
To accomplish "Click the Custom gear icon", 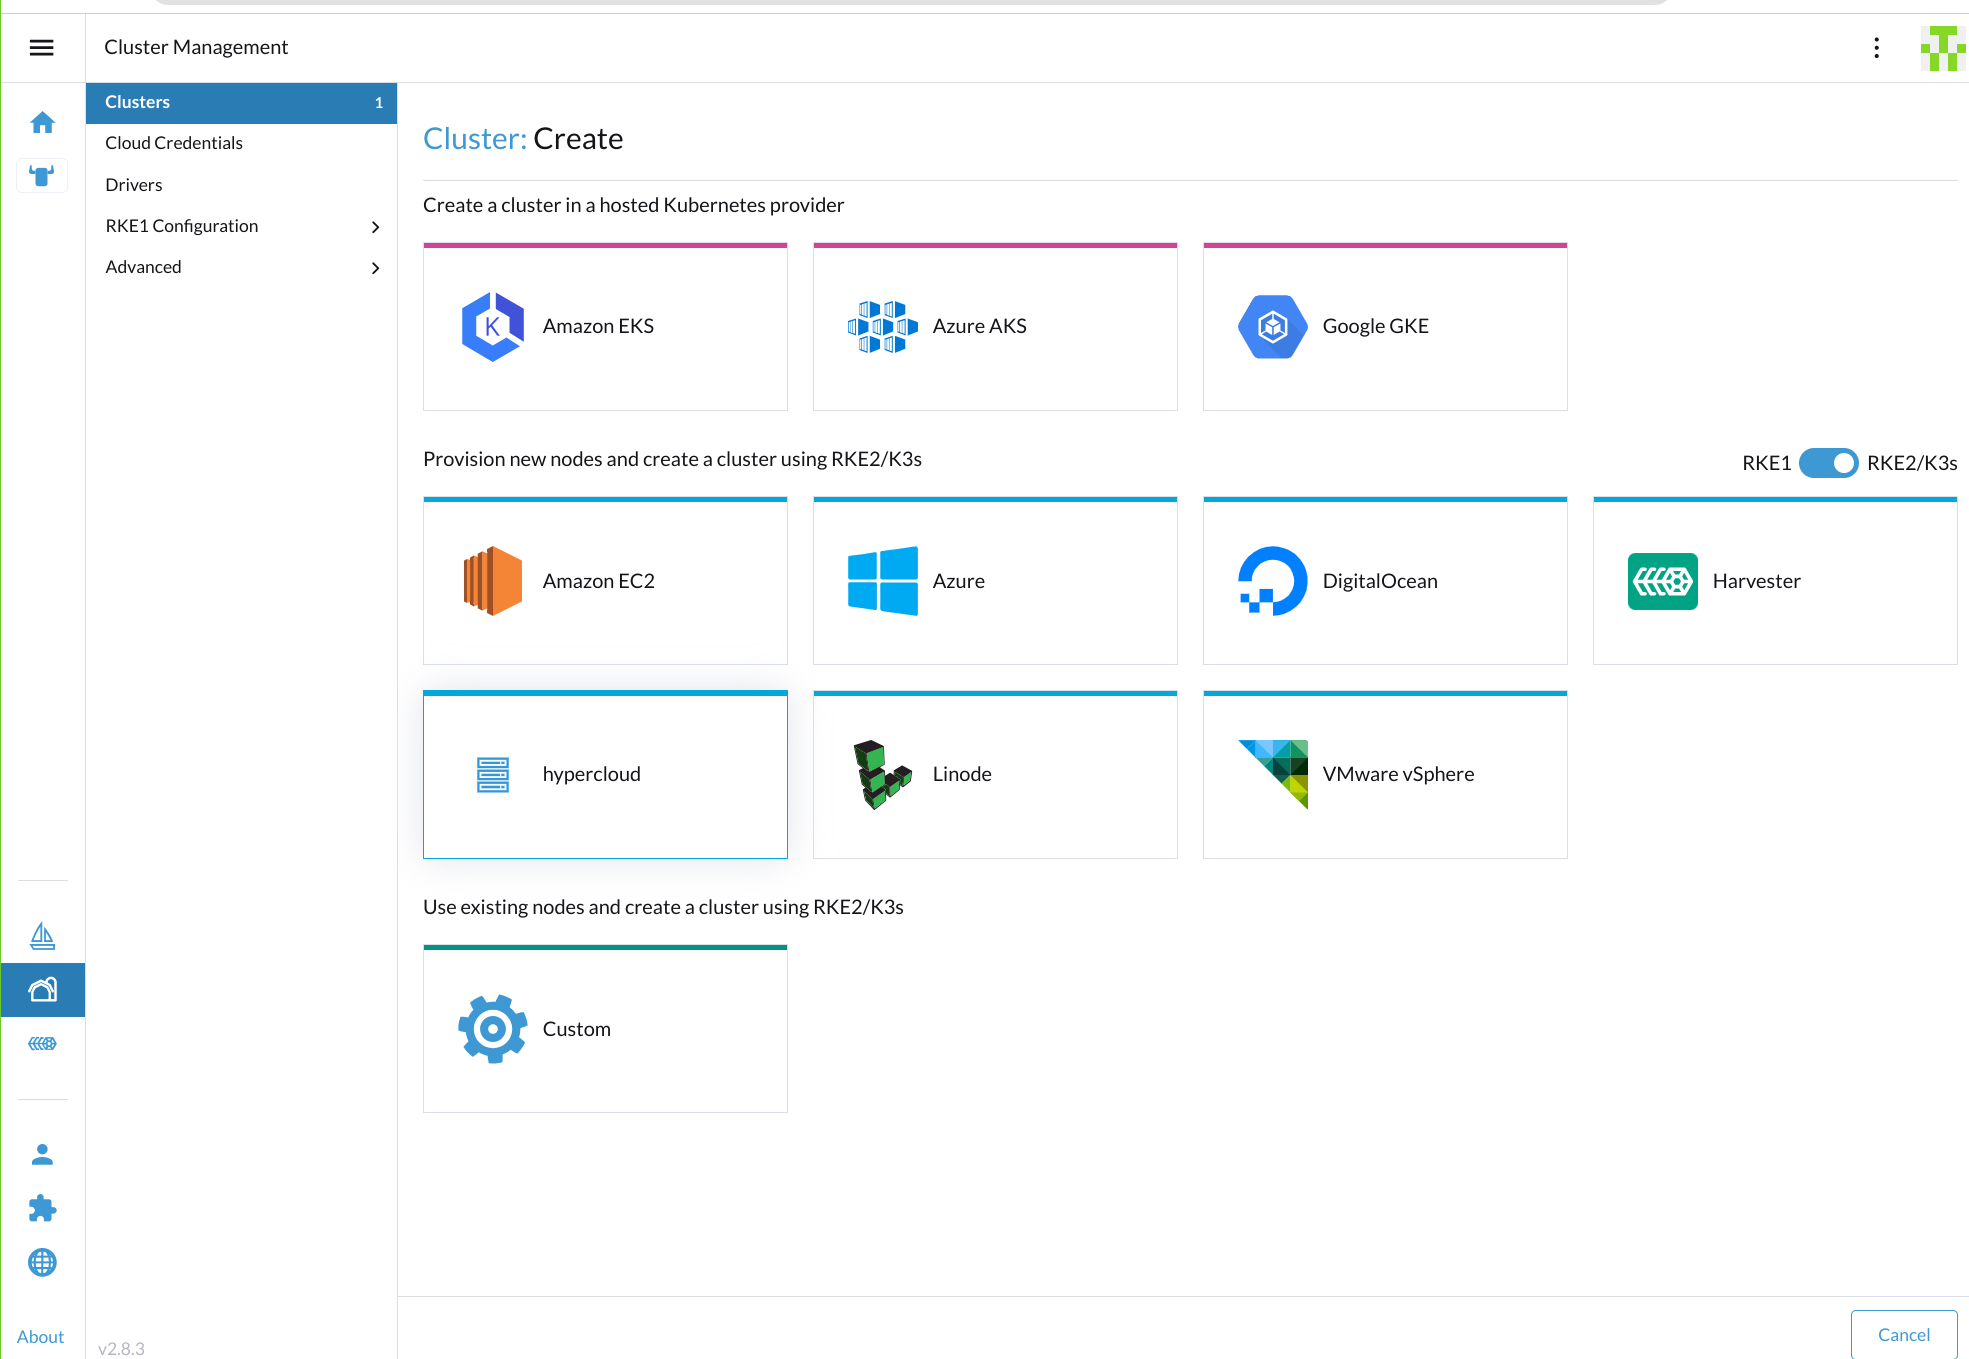I will point(492,1029).
